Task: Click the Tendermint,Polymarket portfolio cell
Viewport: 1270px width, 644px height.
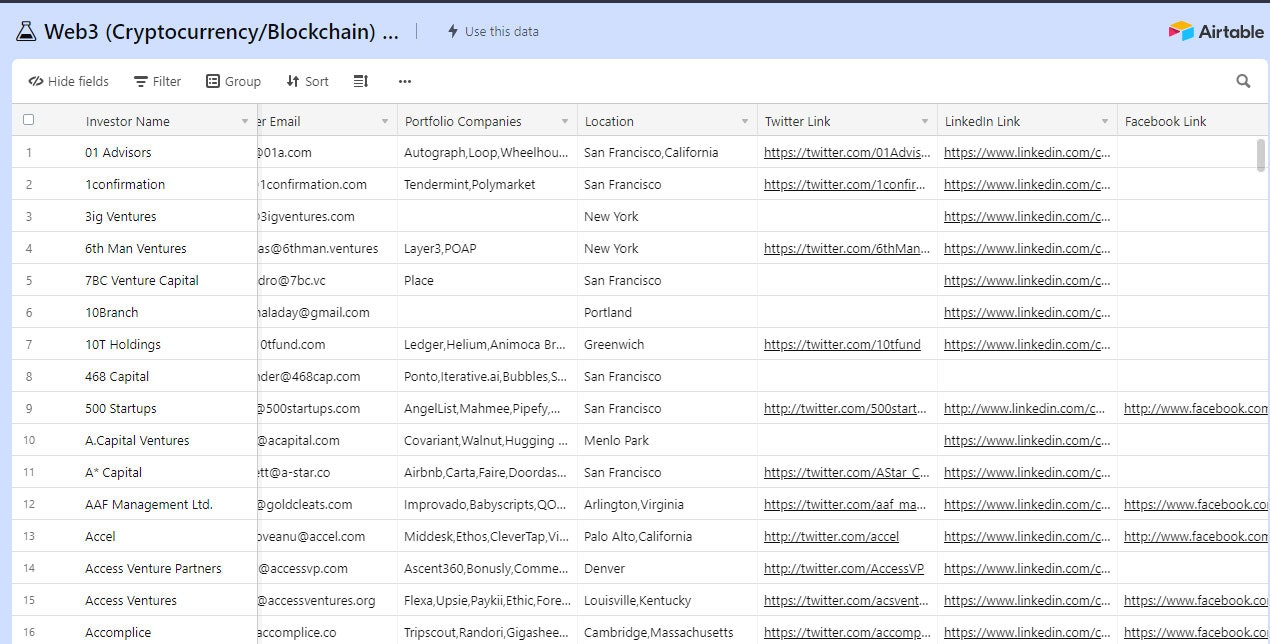Action: (487, 185)
